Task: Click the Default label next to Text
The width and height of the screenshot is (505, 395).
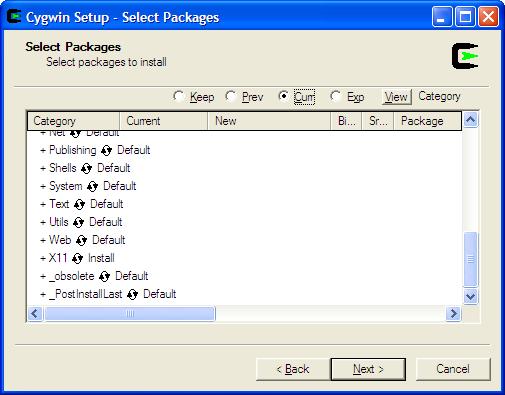Action: coord(107,204)
